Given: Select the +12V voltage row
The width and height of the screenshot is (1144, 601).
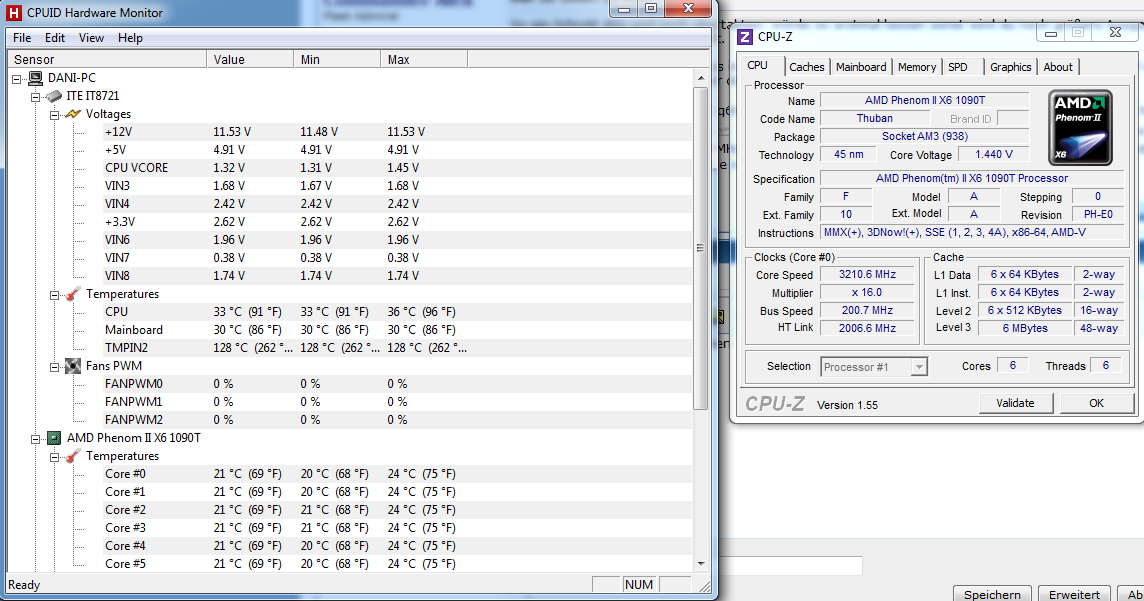Looking at the screenshot, I should [x=398, y=132].
